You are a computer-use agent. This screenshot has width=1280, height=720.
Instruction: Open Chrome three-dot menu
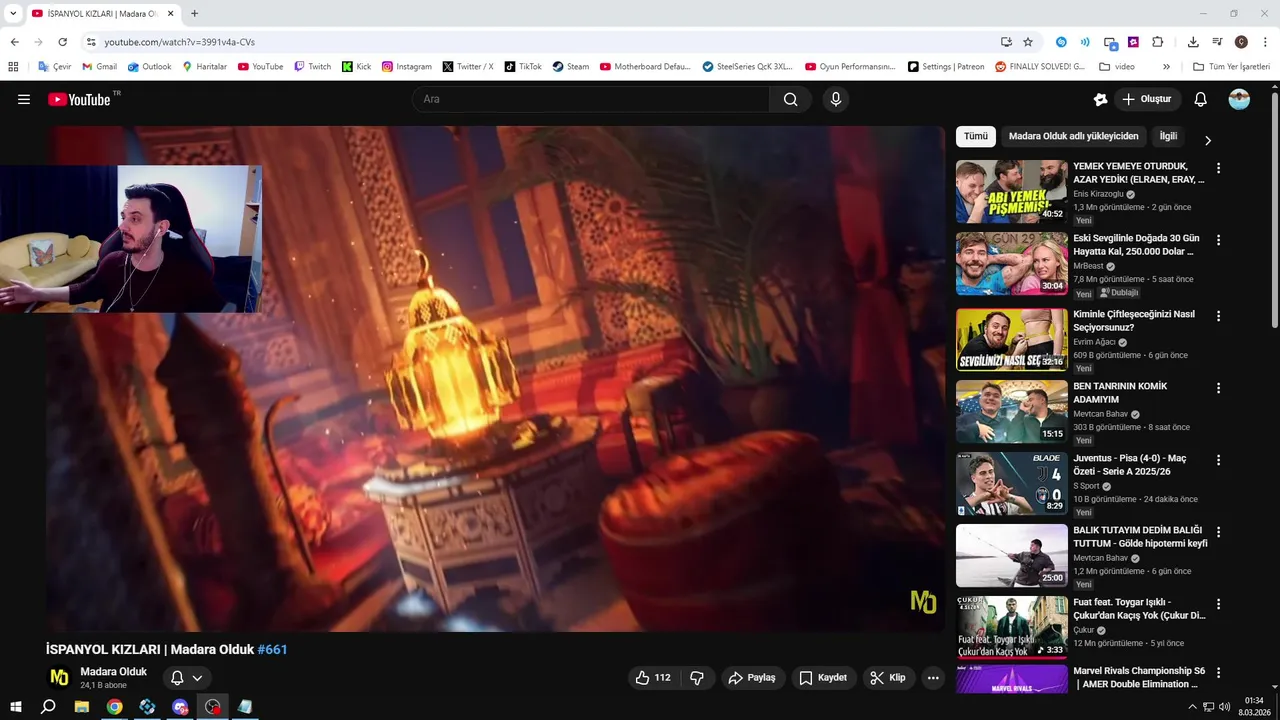(1265, 42)
